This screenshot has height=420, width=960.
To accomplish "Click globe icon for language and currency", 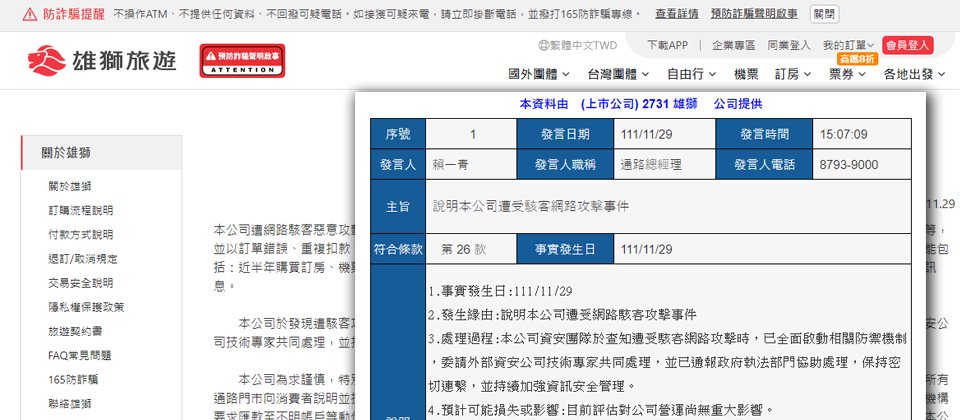I will [544, 45].
